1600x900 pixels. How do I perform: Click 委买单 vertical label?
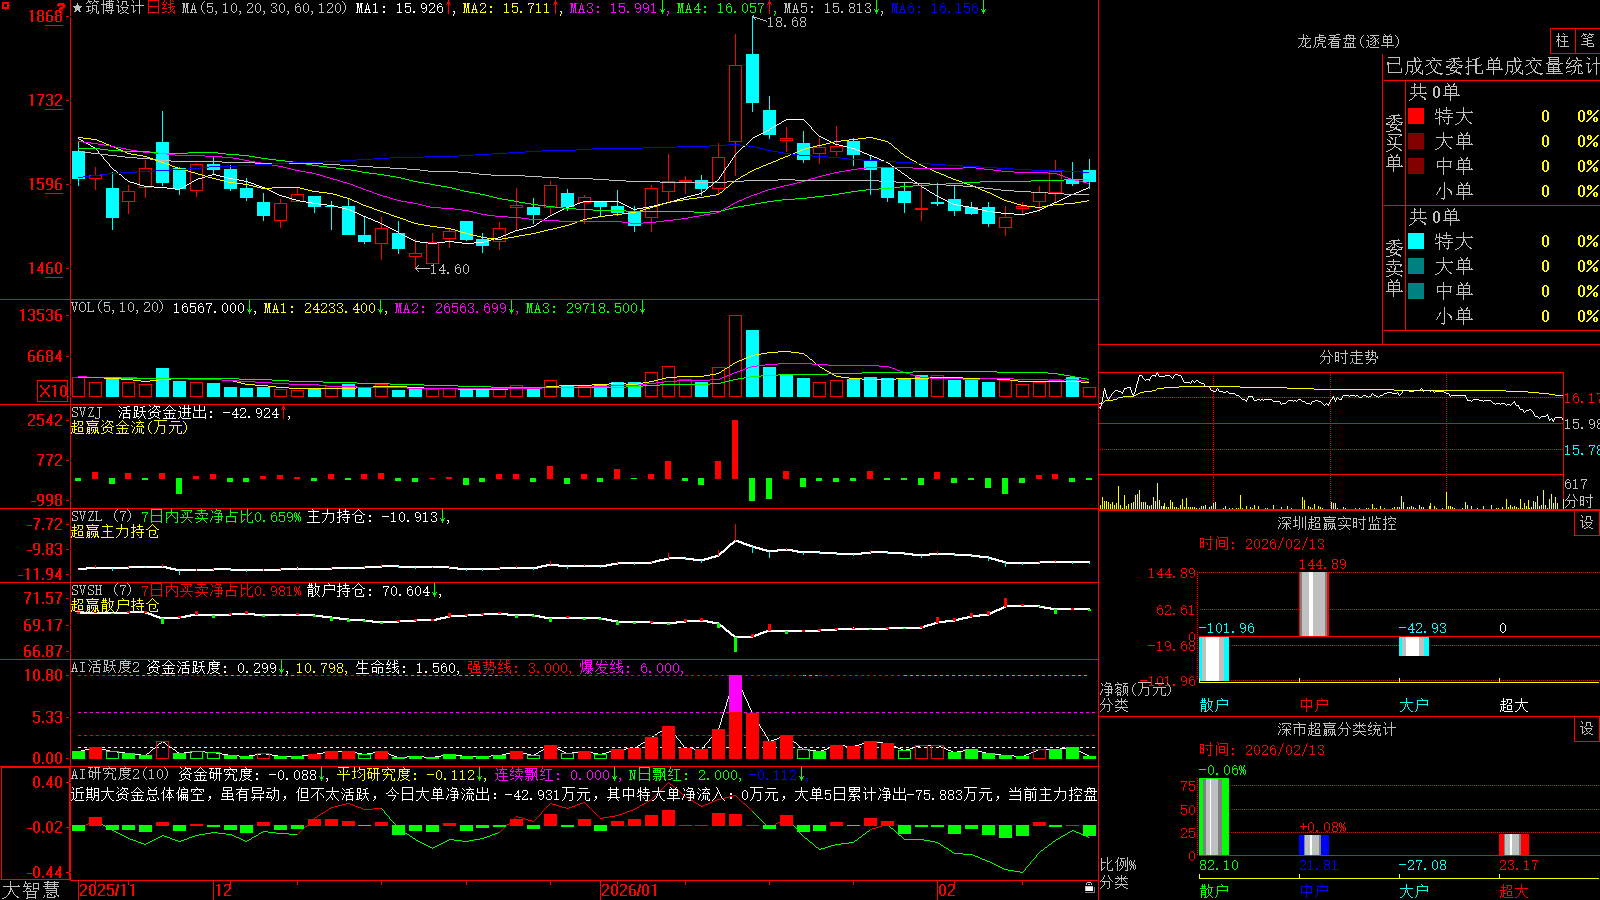[1394, 142]
